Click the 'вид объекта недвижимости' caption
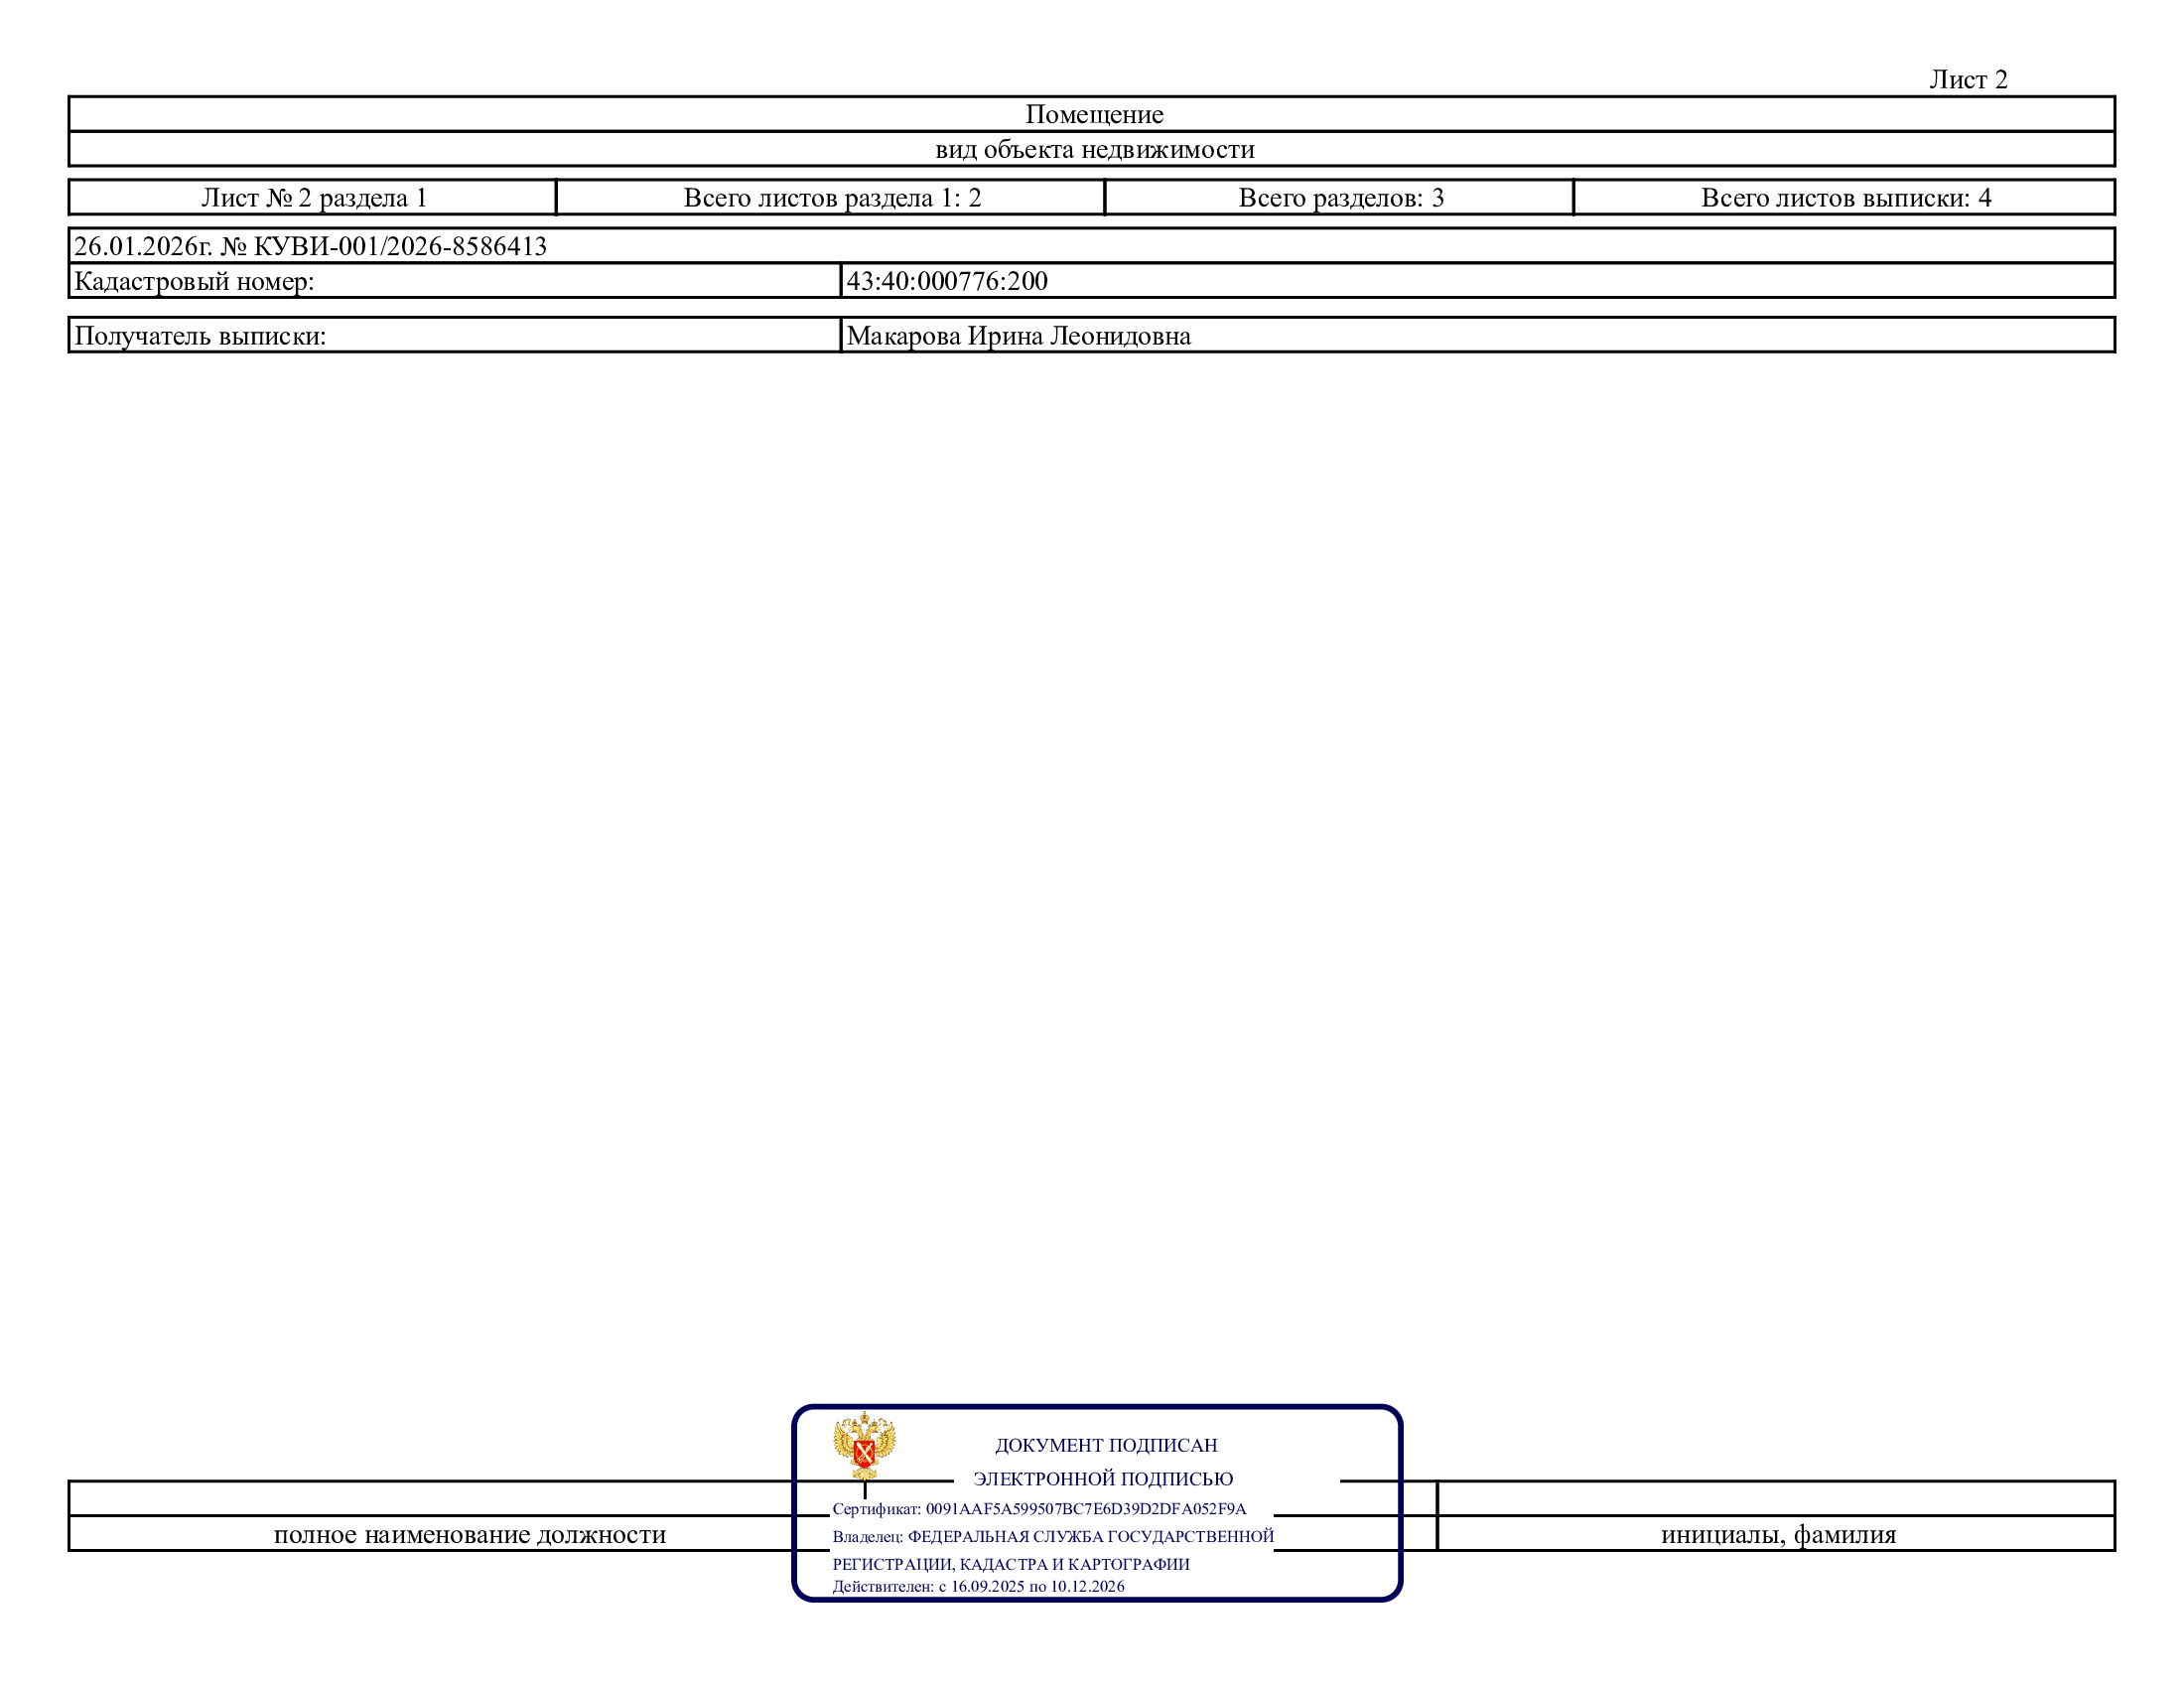This screenshot has height=1688, width=2184. (1094, 149)
